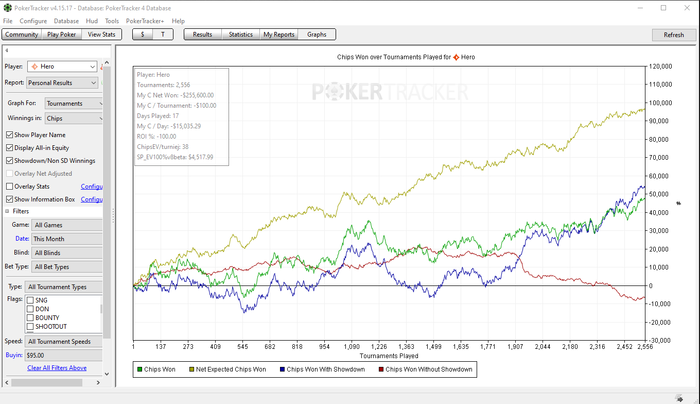Screen dimensions: 700x404
Task: Switch to View Stats tab
Action: pos(101,34)
